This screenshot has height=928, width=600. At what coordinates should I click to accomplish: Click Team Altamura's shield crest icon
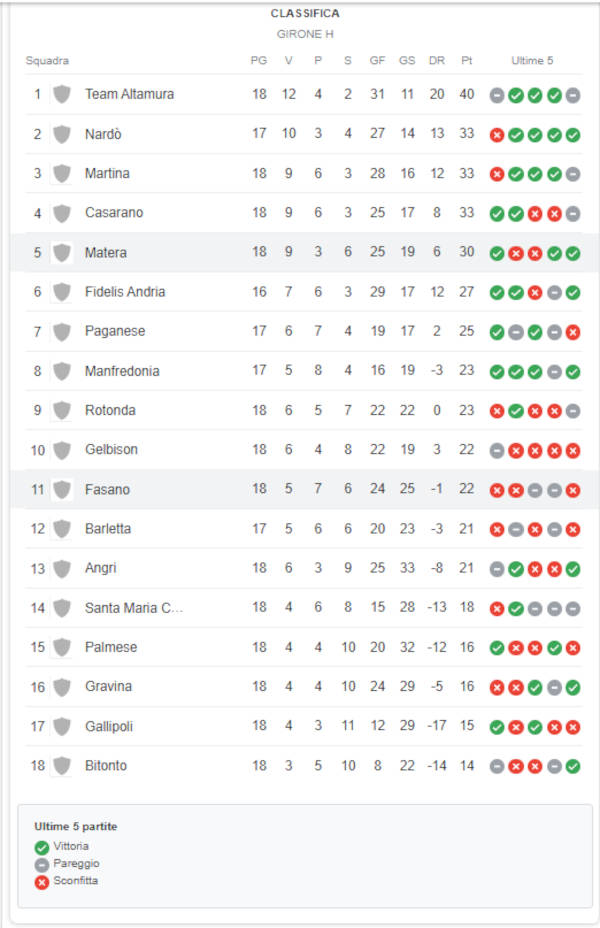62,94
